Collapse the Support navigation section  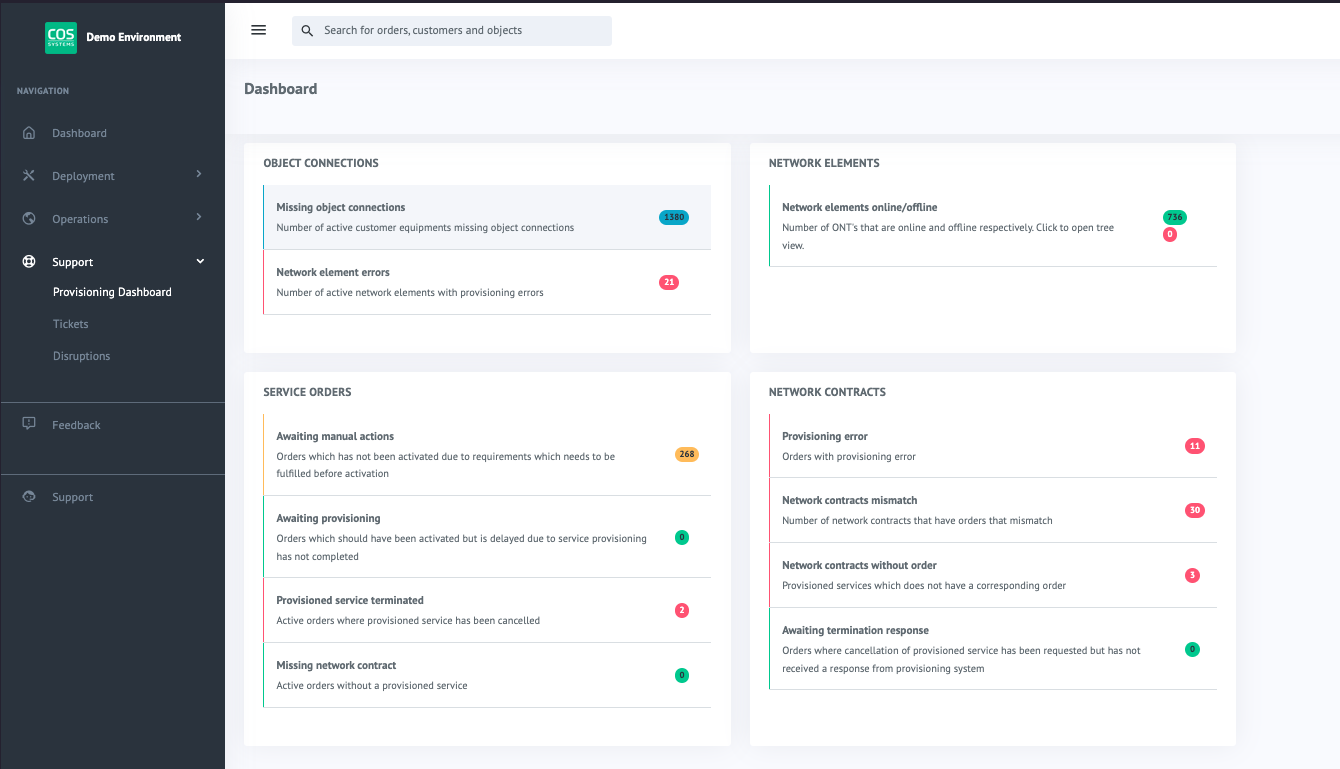[x=72, y=261]
